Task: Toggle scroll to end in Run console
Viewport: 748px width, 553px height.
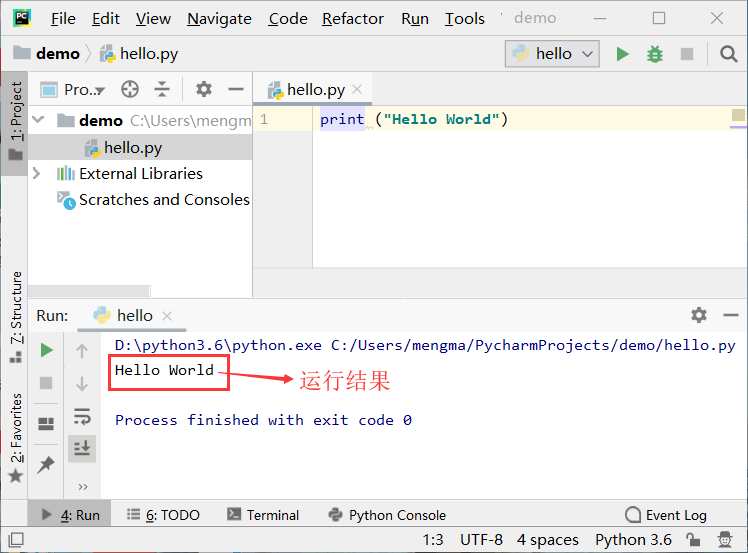Action: pos(82,449)
